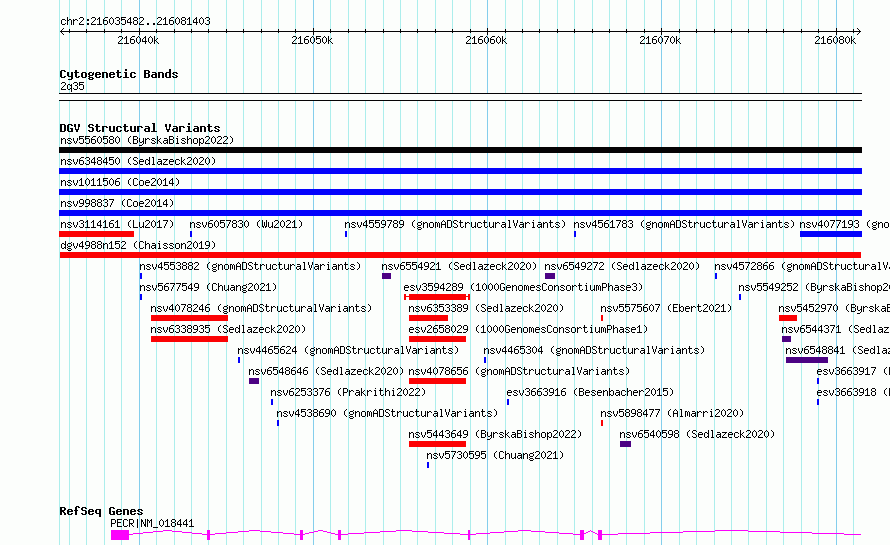Open nsv6253376 (Prakrithi2022) label
The width and height of the screenshot is (890, 545).
[348, 392]
